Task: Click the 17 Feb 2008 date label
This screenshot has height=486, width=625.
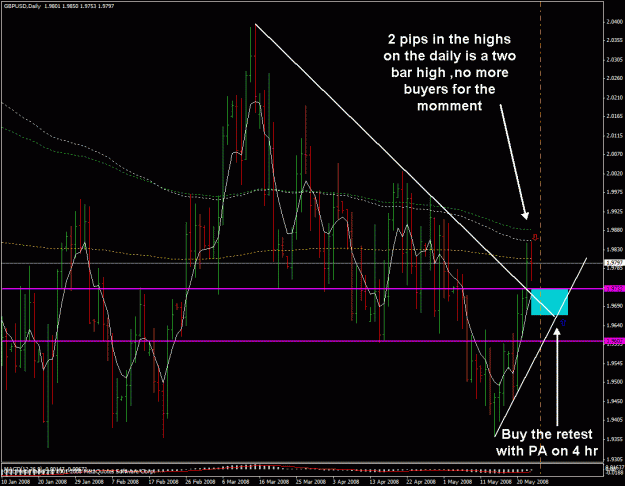Action: point(163,482)
